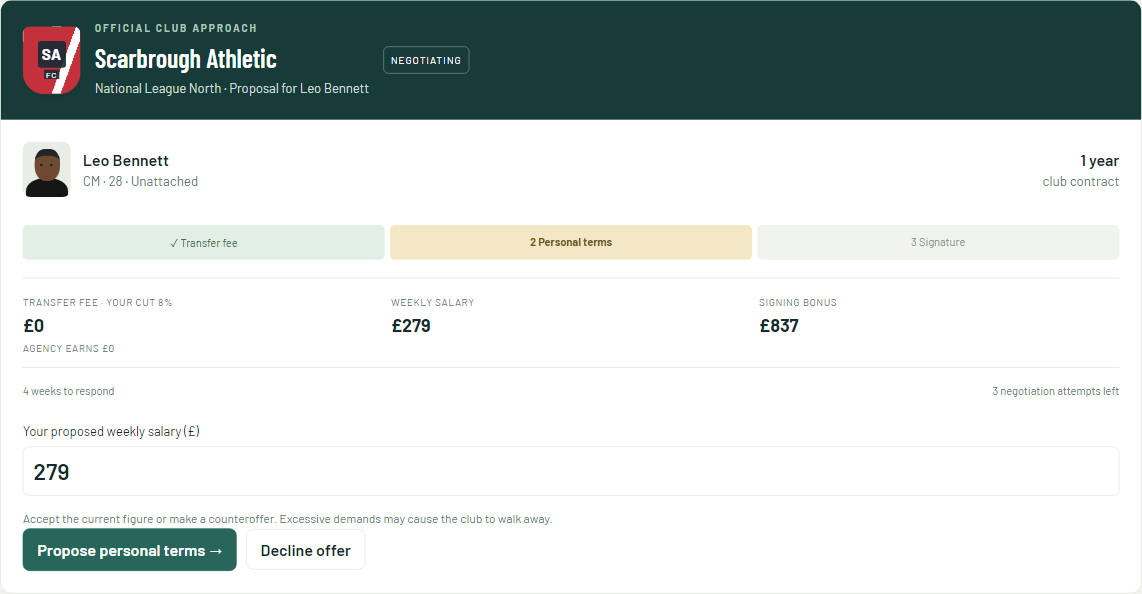Image resolution: width=1142 pixels, height=594 pixels.
Task: Go to the 3 Signature step
Action: (938, 242)
